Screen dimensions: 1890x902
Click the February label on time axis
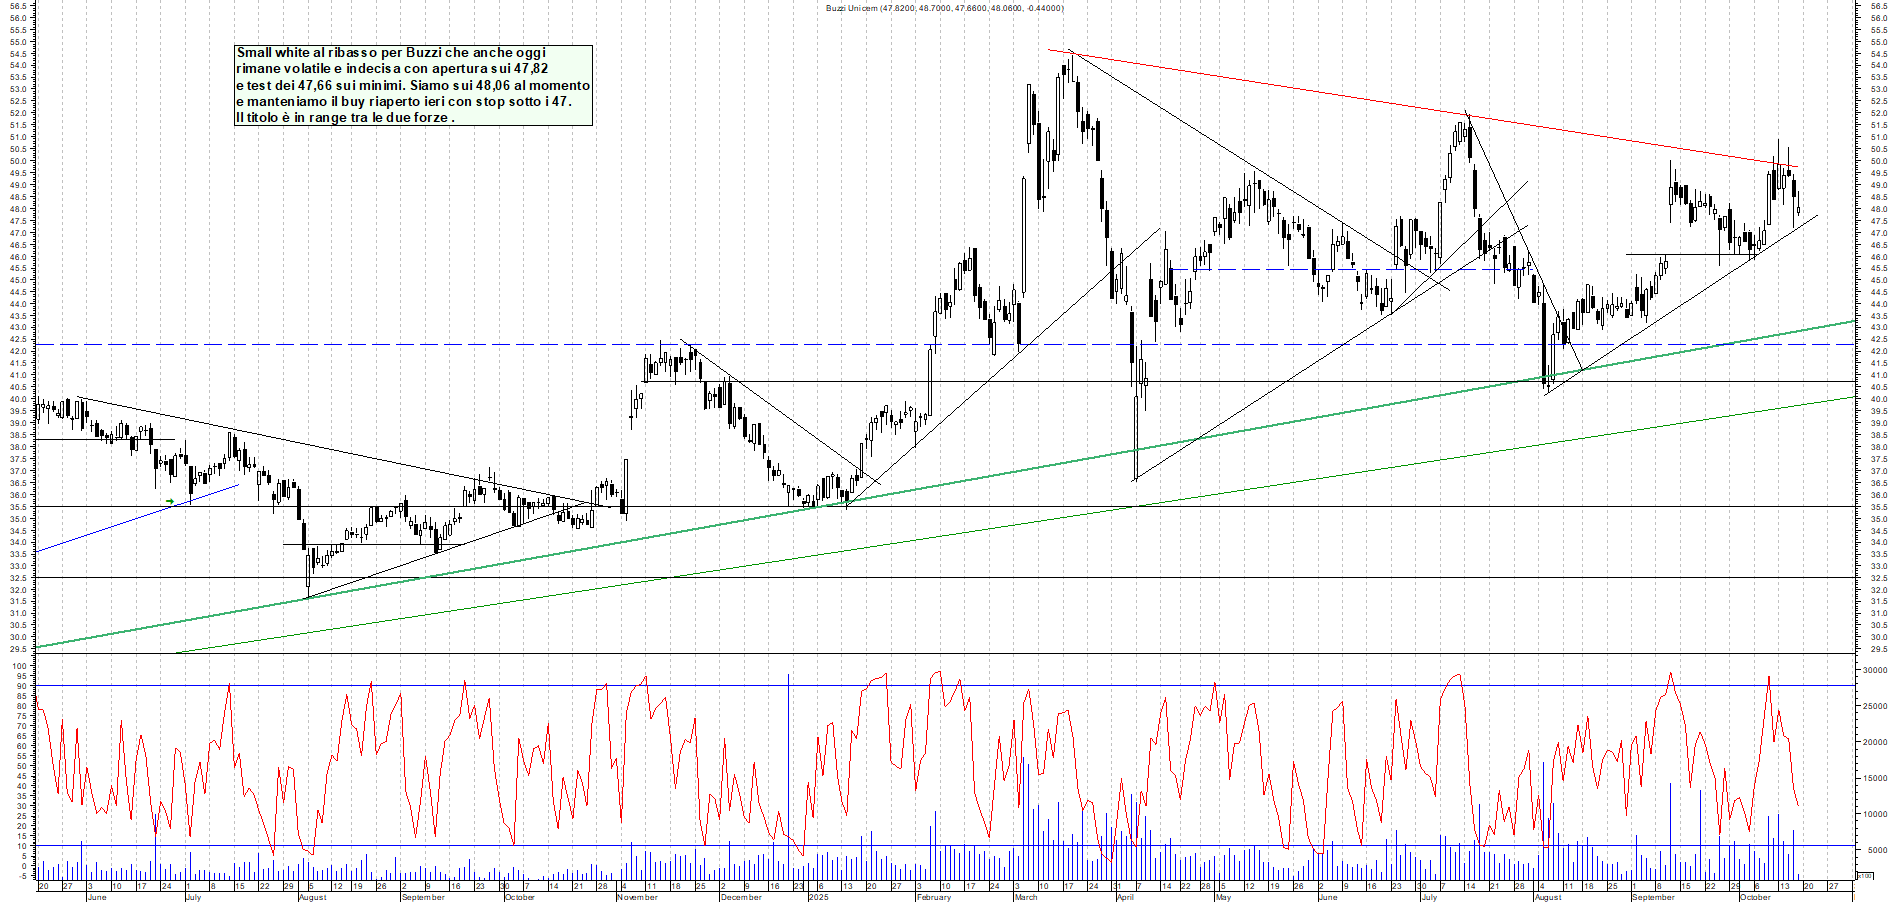click(933, 897)
